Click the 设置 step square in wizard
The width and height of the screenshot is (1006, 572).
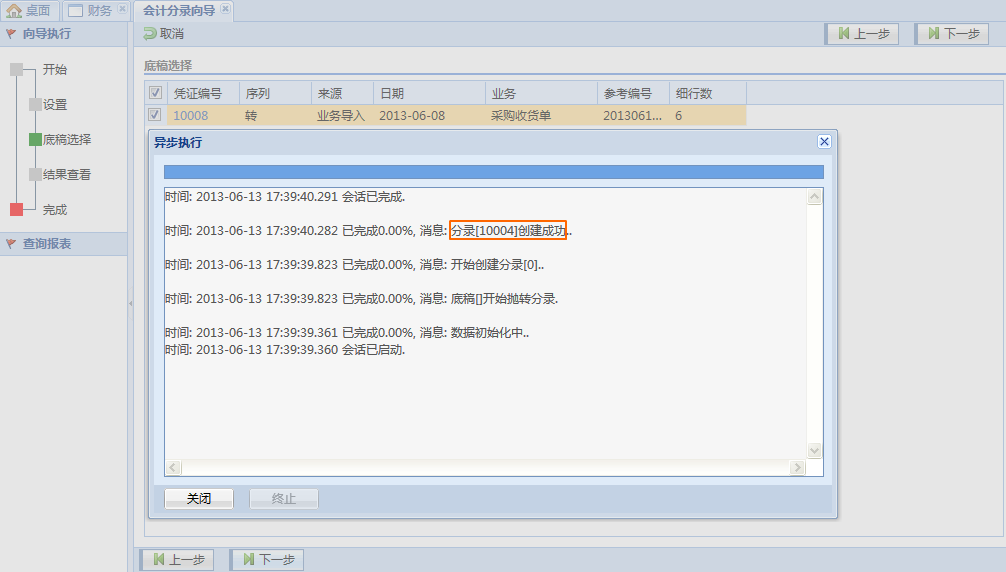35,105
